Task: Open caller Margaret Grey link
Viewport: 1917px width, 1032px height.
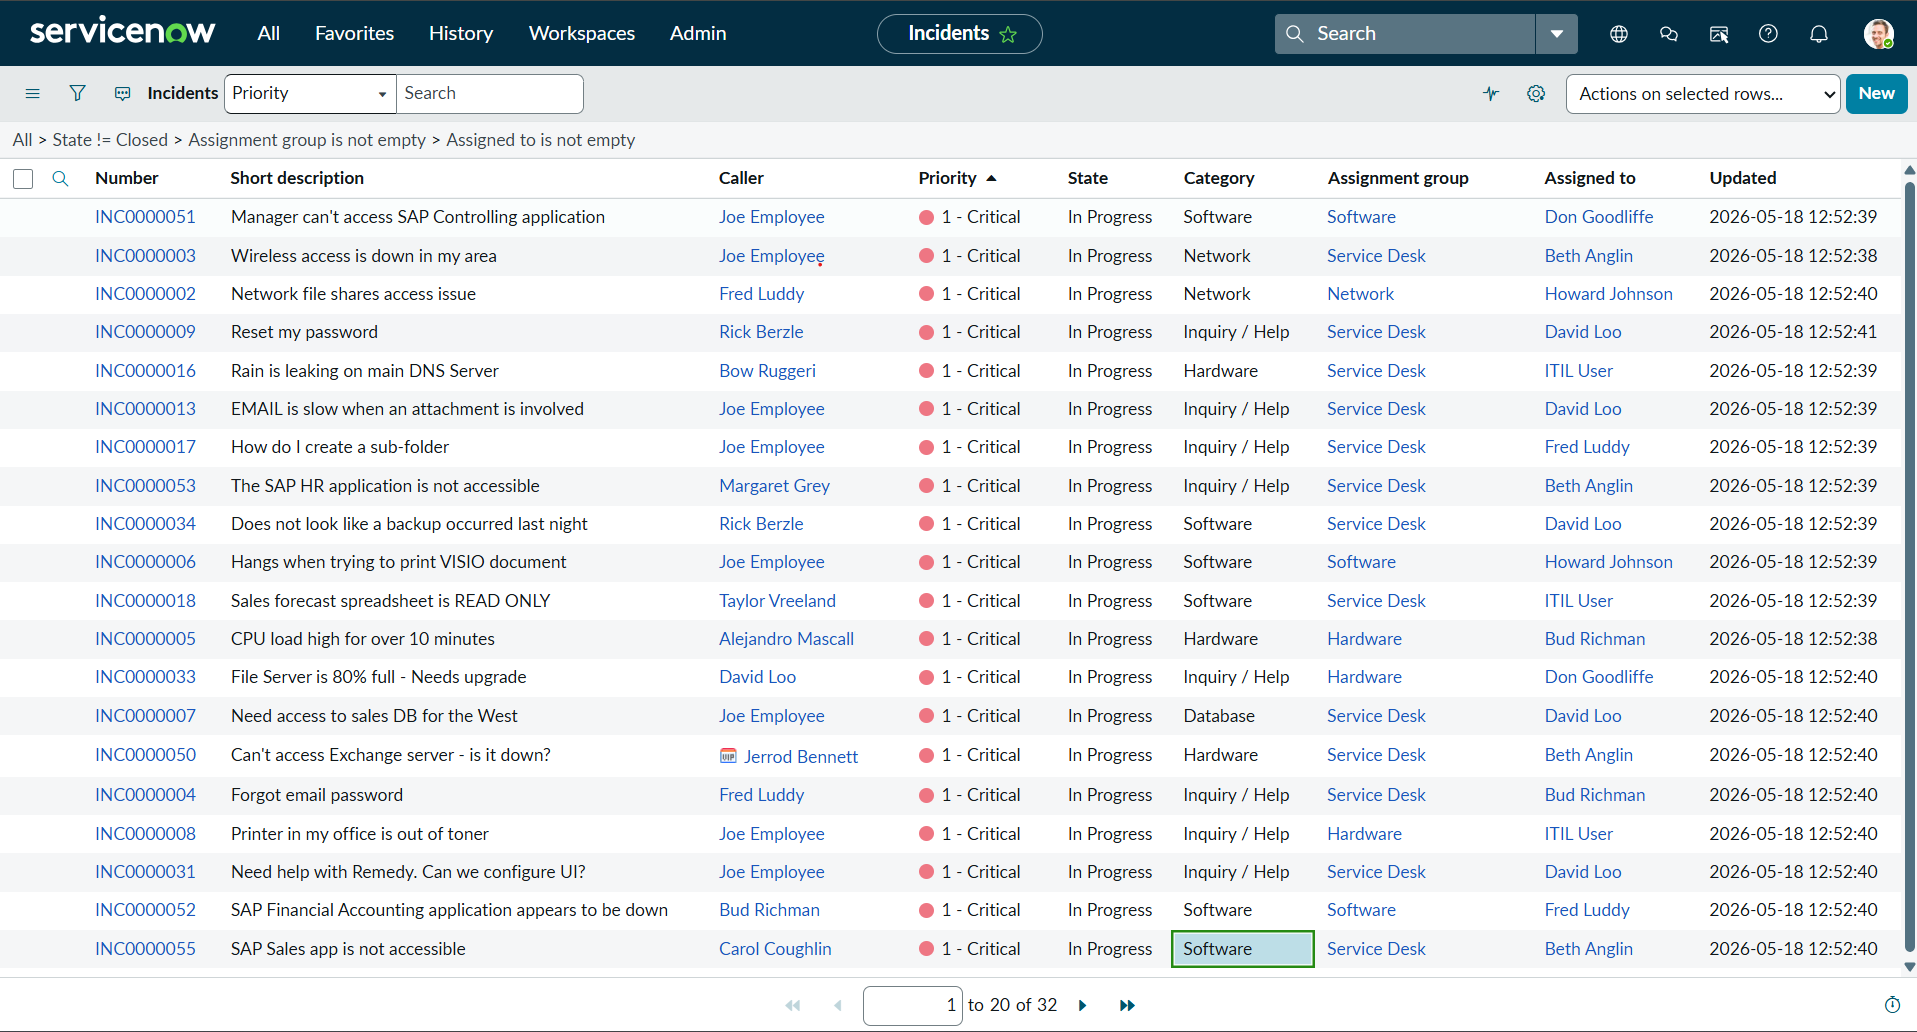Action: 774,486
